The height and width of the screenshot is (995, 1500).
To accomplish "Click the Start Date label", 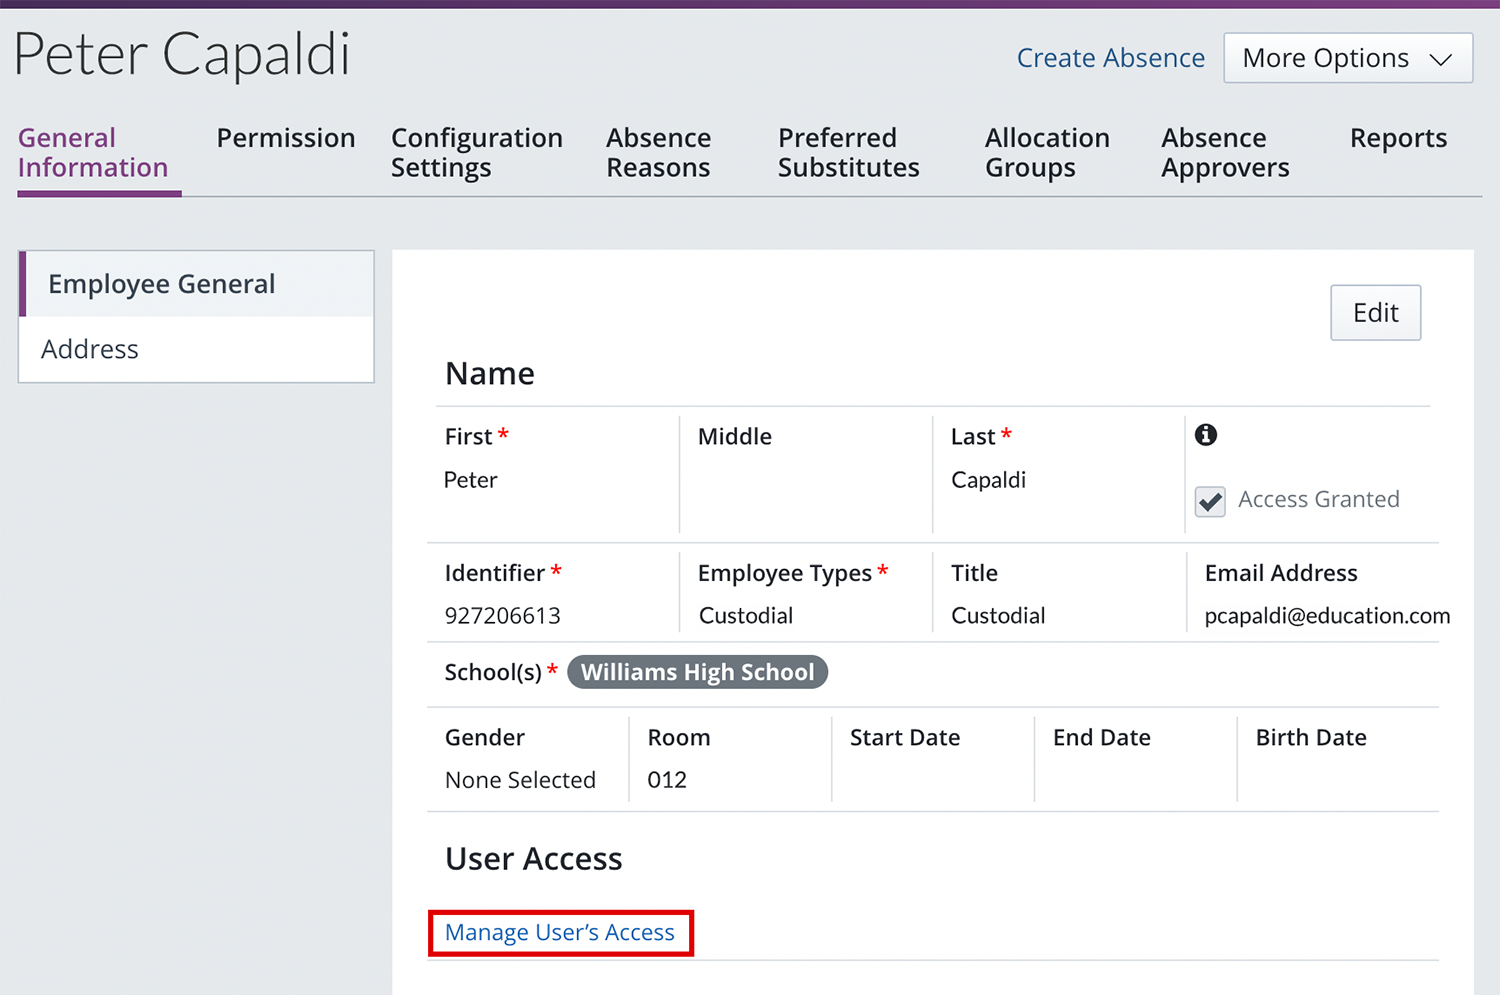I will pyautogui.click(x=905, y=737).
